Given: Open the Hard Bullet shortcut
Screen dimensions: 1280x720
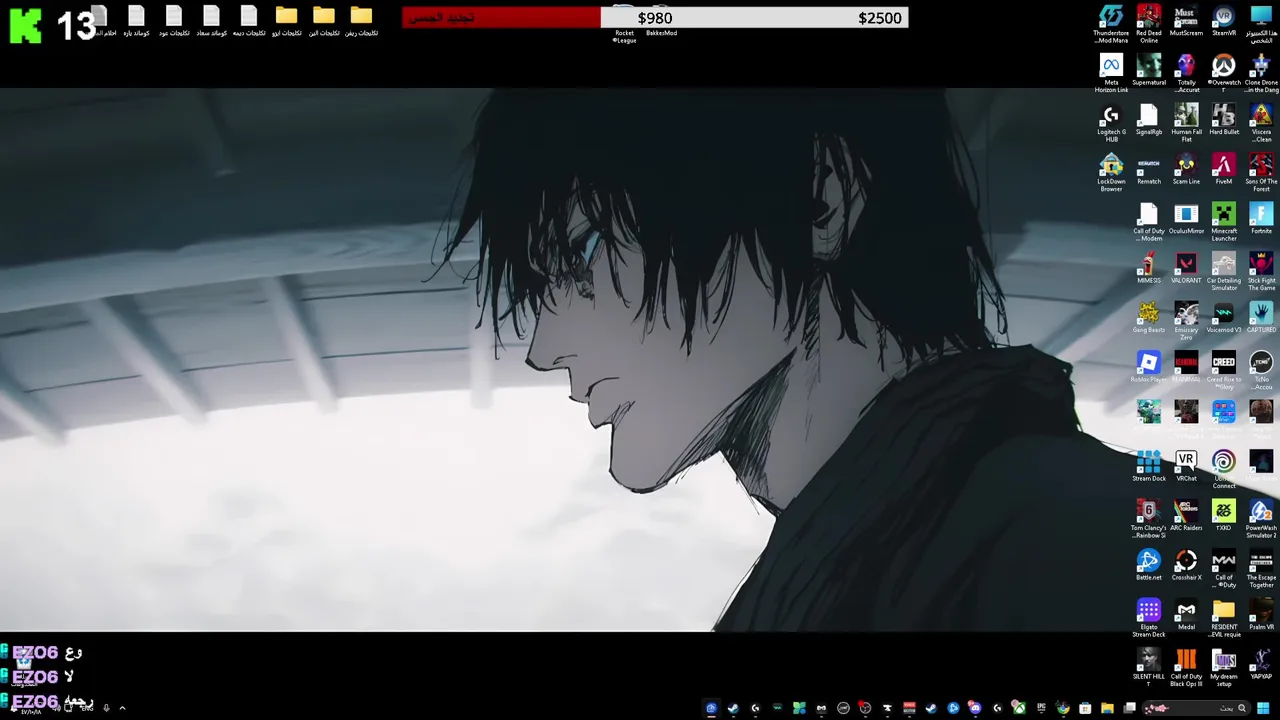Looking at the screenshot, I should point(1224,120).
